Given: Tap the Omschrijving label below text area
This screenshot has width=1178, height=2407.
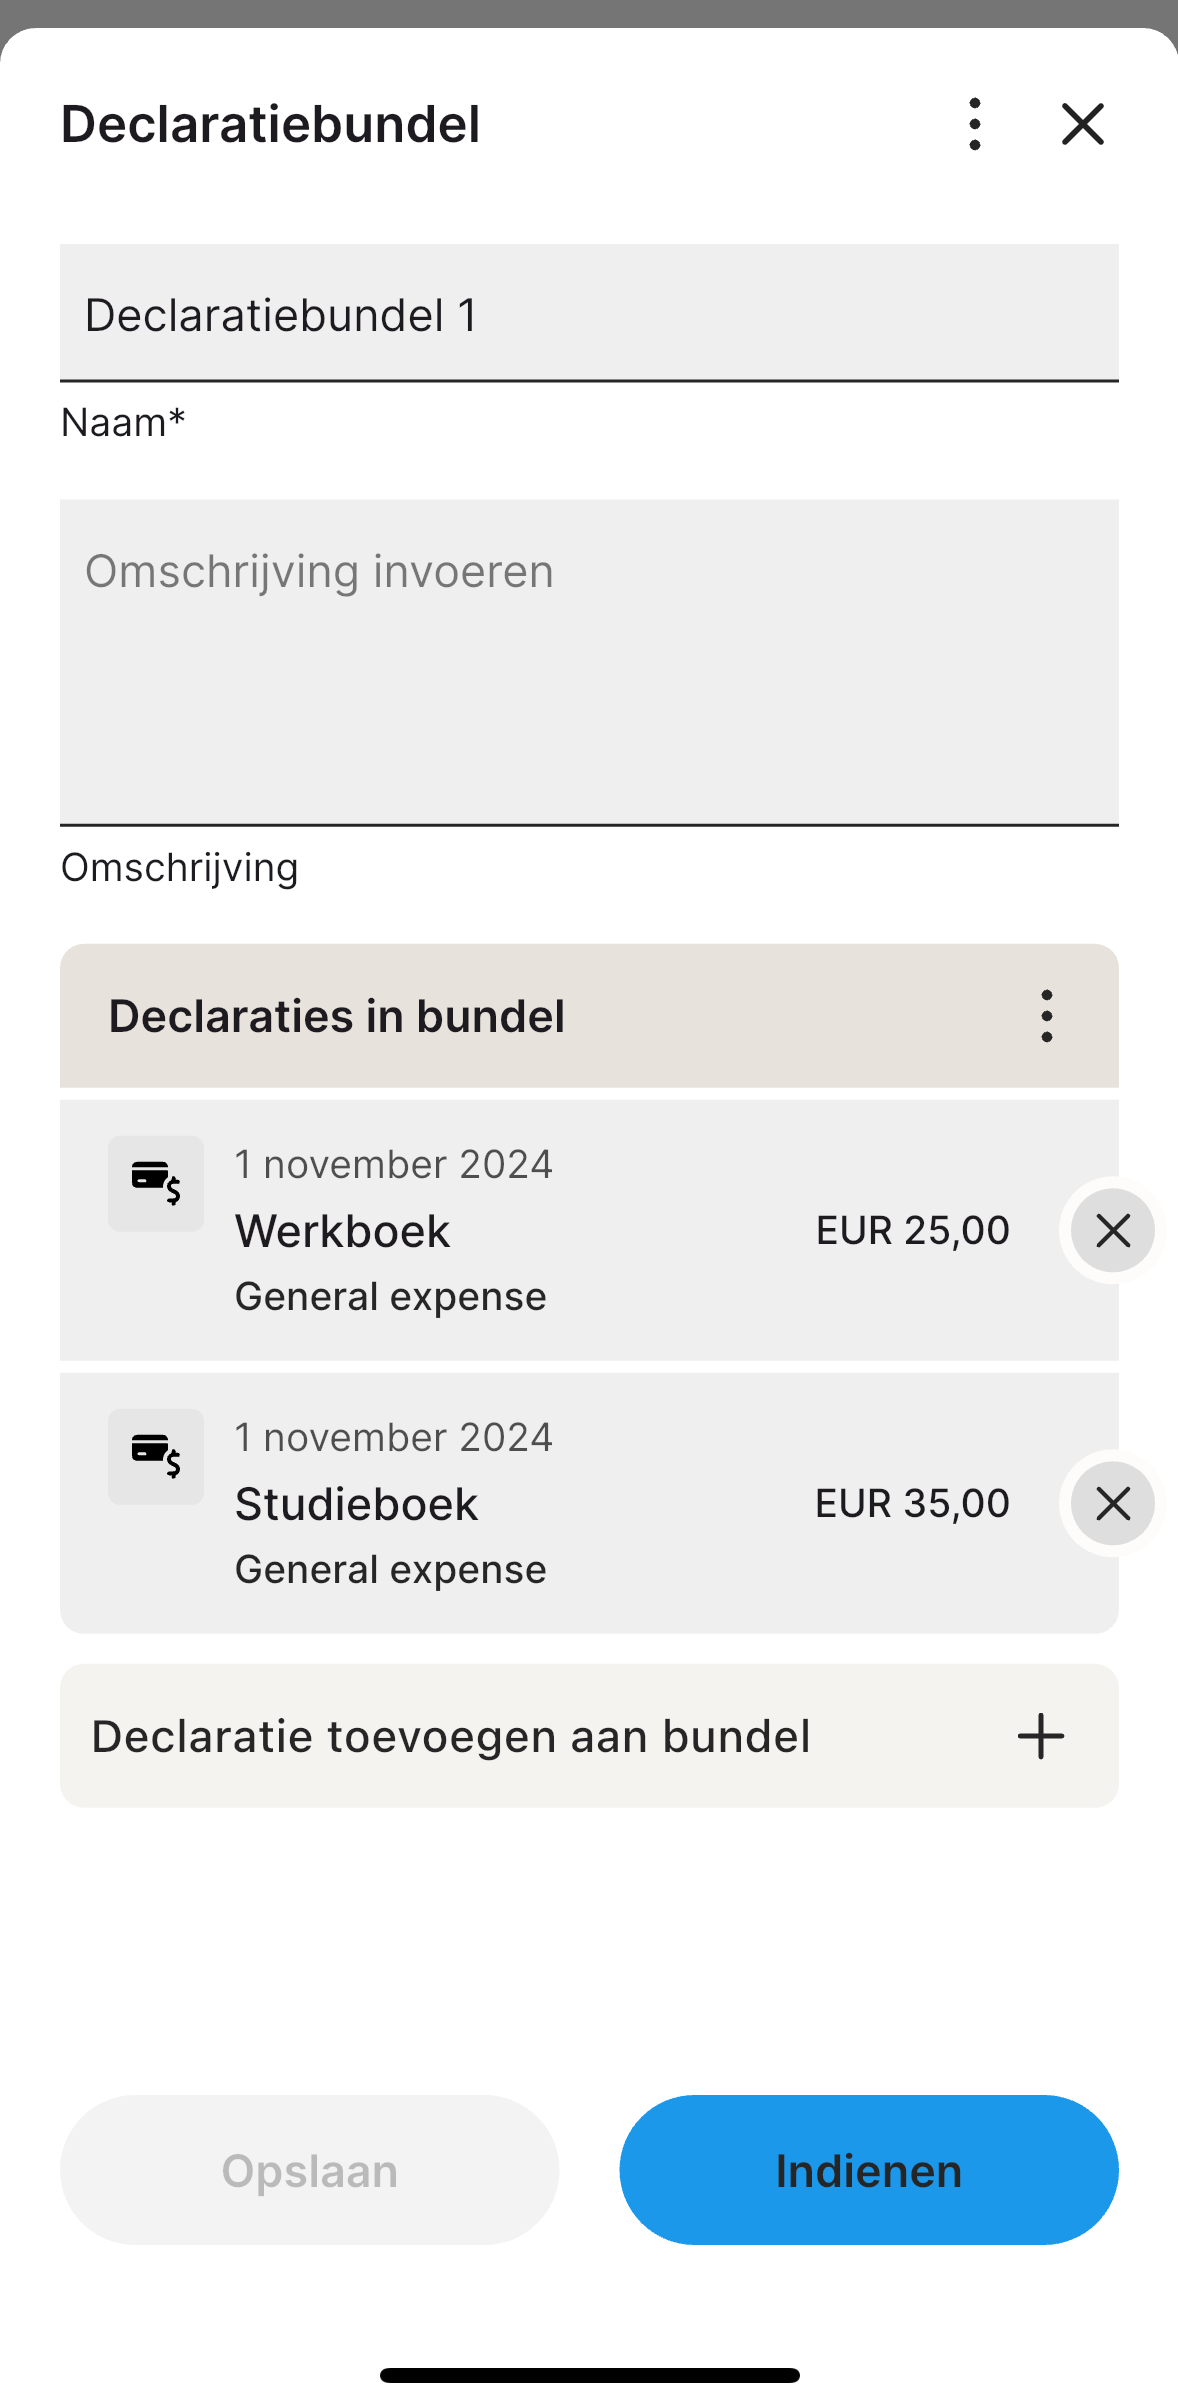Looking at the screenshot, I should pyautogui.click(x=180, y=868).
